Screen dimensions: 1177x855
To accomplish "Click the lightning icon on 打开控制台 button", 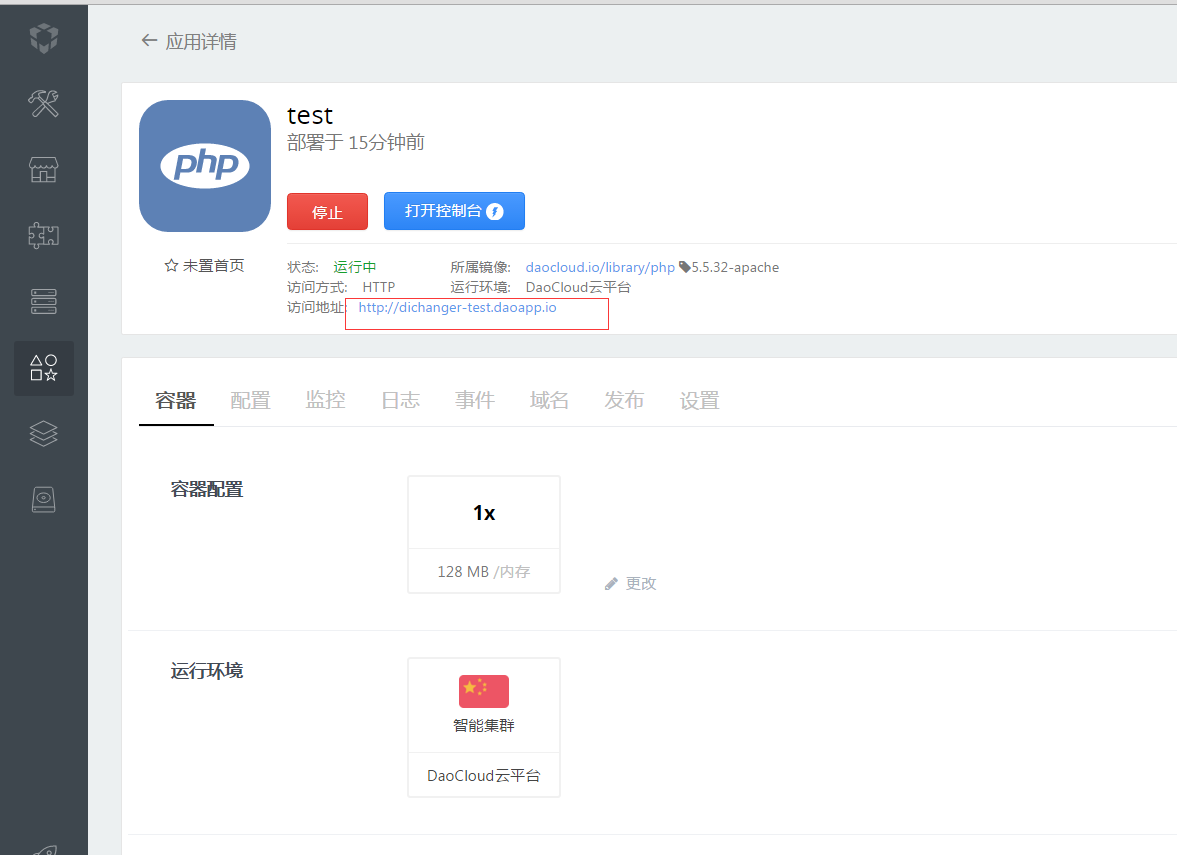I will click(x=495, y=212).
